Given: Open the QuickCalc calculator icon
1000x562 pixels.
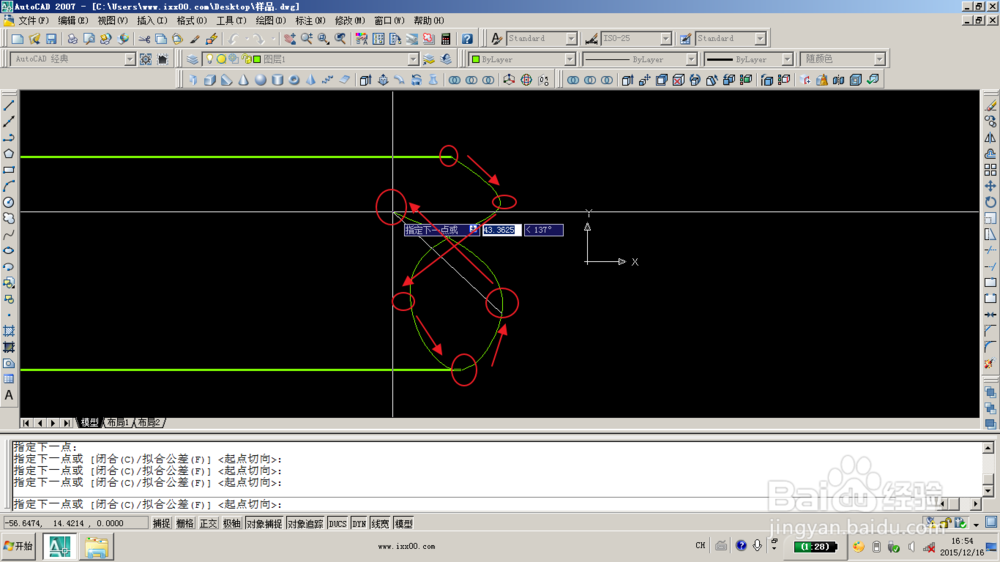Looking at the screenshot, I should coord(446,39).
